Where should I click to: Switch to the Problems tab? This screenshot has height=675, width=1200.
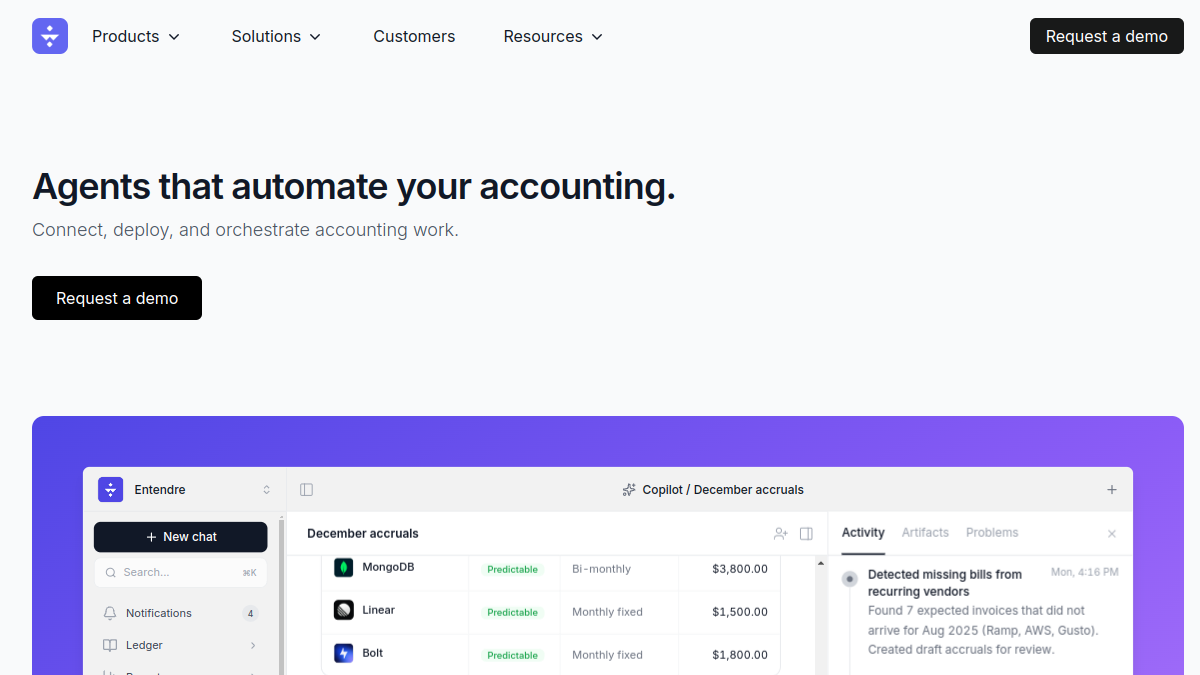coord(992,533)
